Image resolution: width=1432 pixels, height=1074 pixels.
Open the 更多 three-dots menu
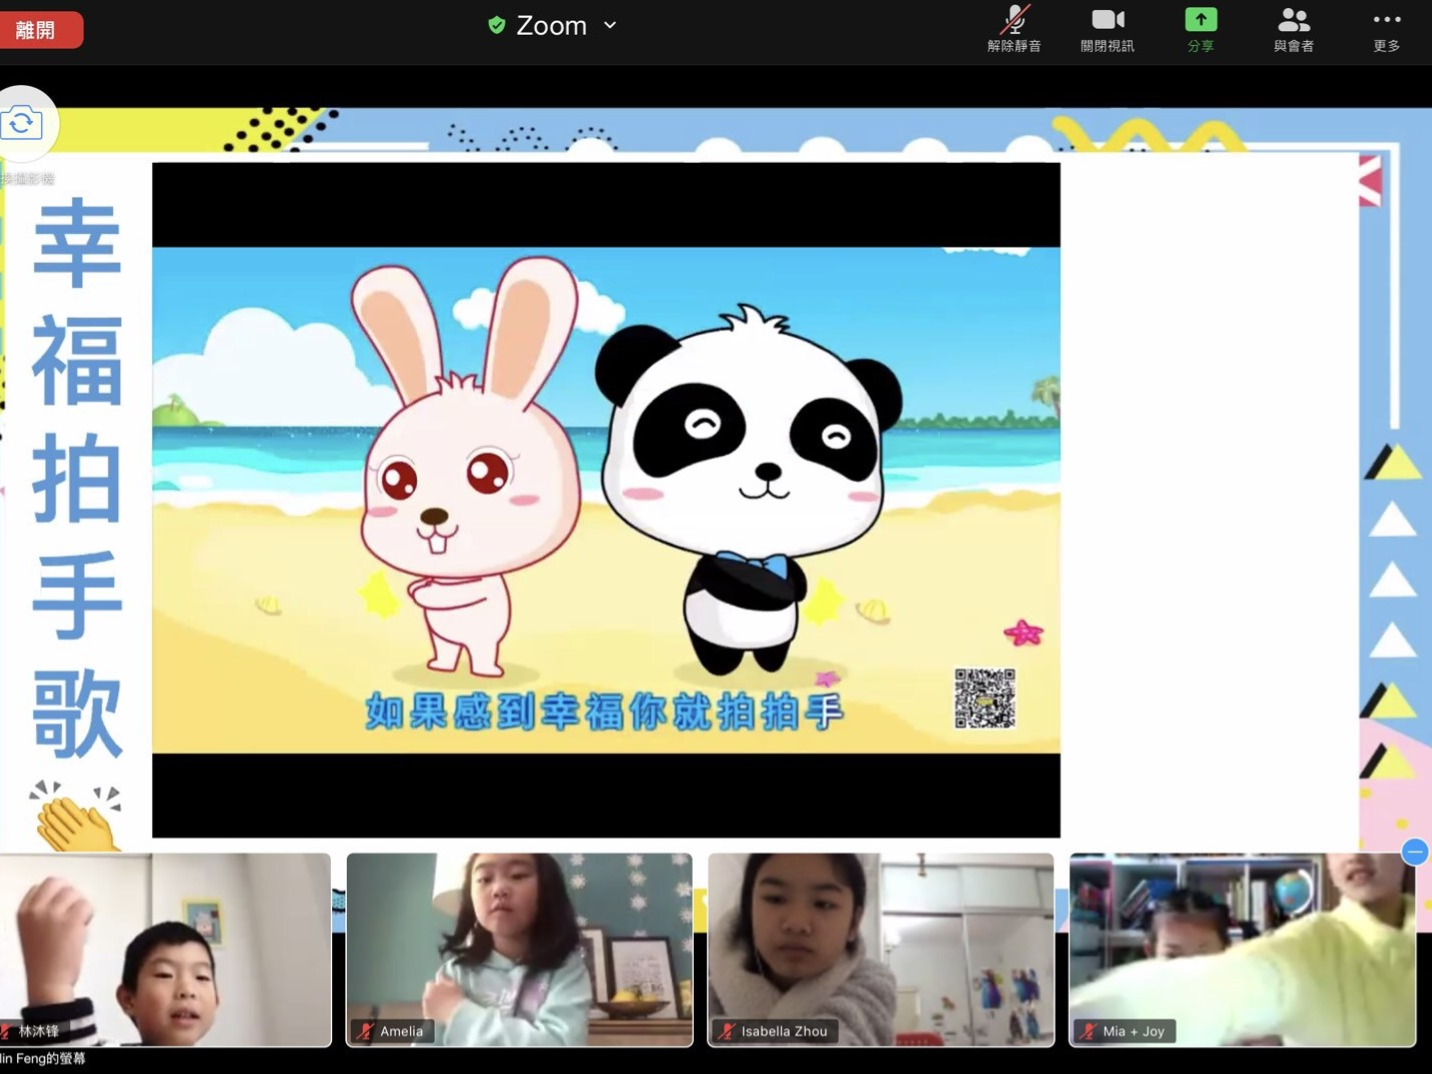point(1386,30)
